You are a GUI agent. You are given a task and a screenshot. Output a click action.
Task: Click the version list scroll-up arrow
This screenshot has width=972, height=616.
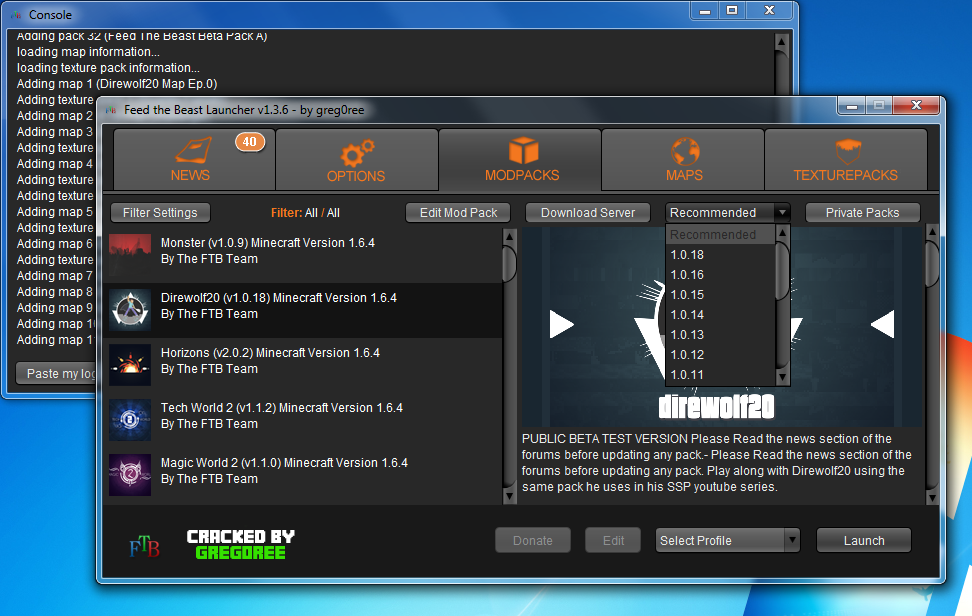[x=782, y=232]
